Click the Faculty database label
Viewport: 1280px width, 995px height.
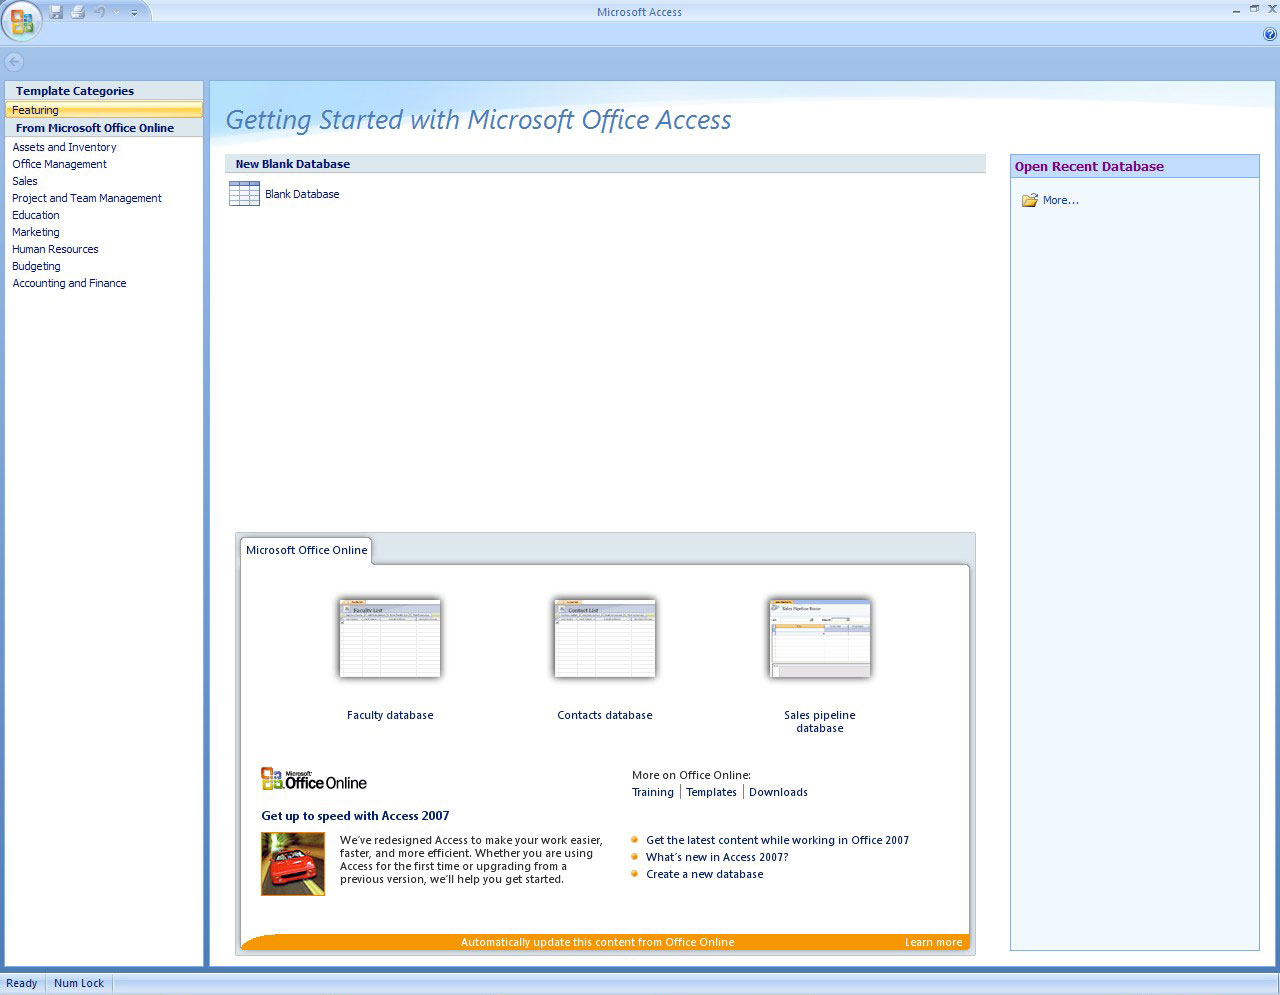tap(390, 715)
